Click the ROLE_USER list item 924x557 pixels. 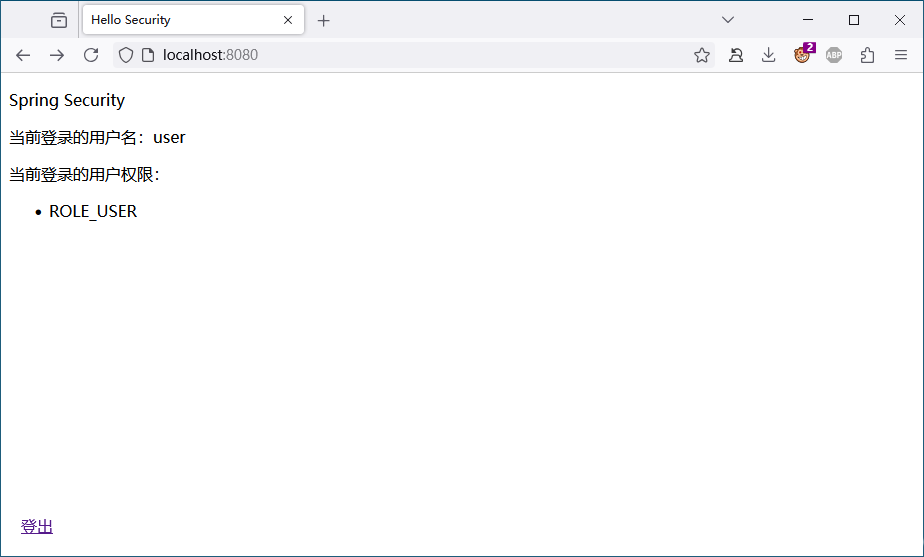[x=93, y=212]
